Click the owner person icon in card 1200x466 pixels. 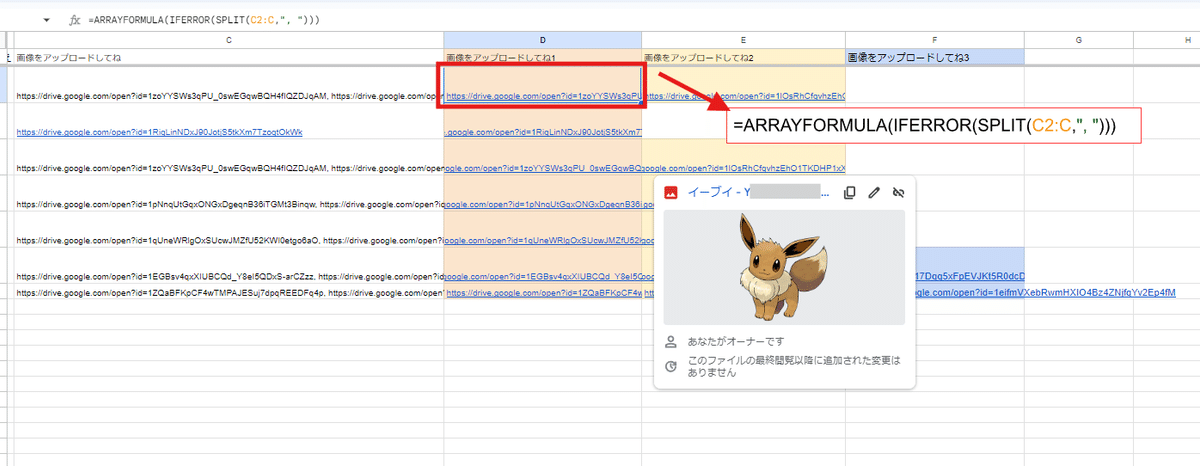click(x=671, y=341)
